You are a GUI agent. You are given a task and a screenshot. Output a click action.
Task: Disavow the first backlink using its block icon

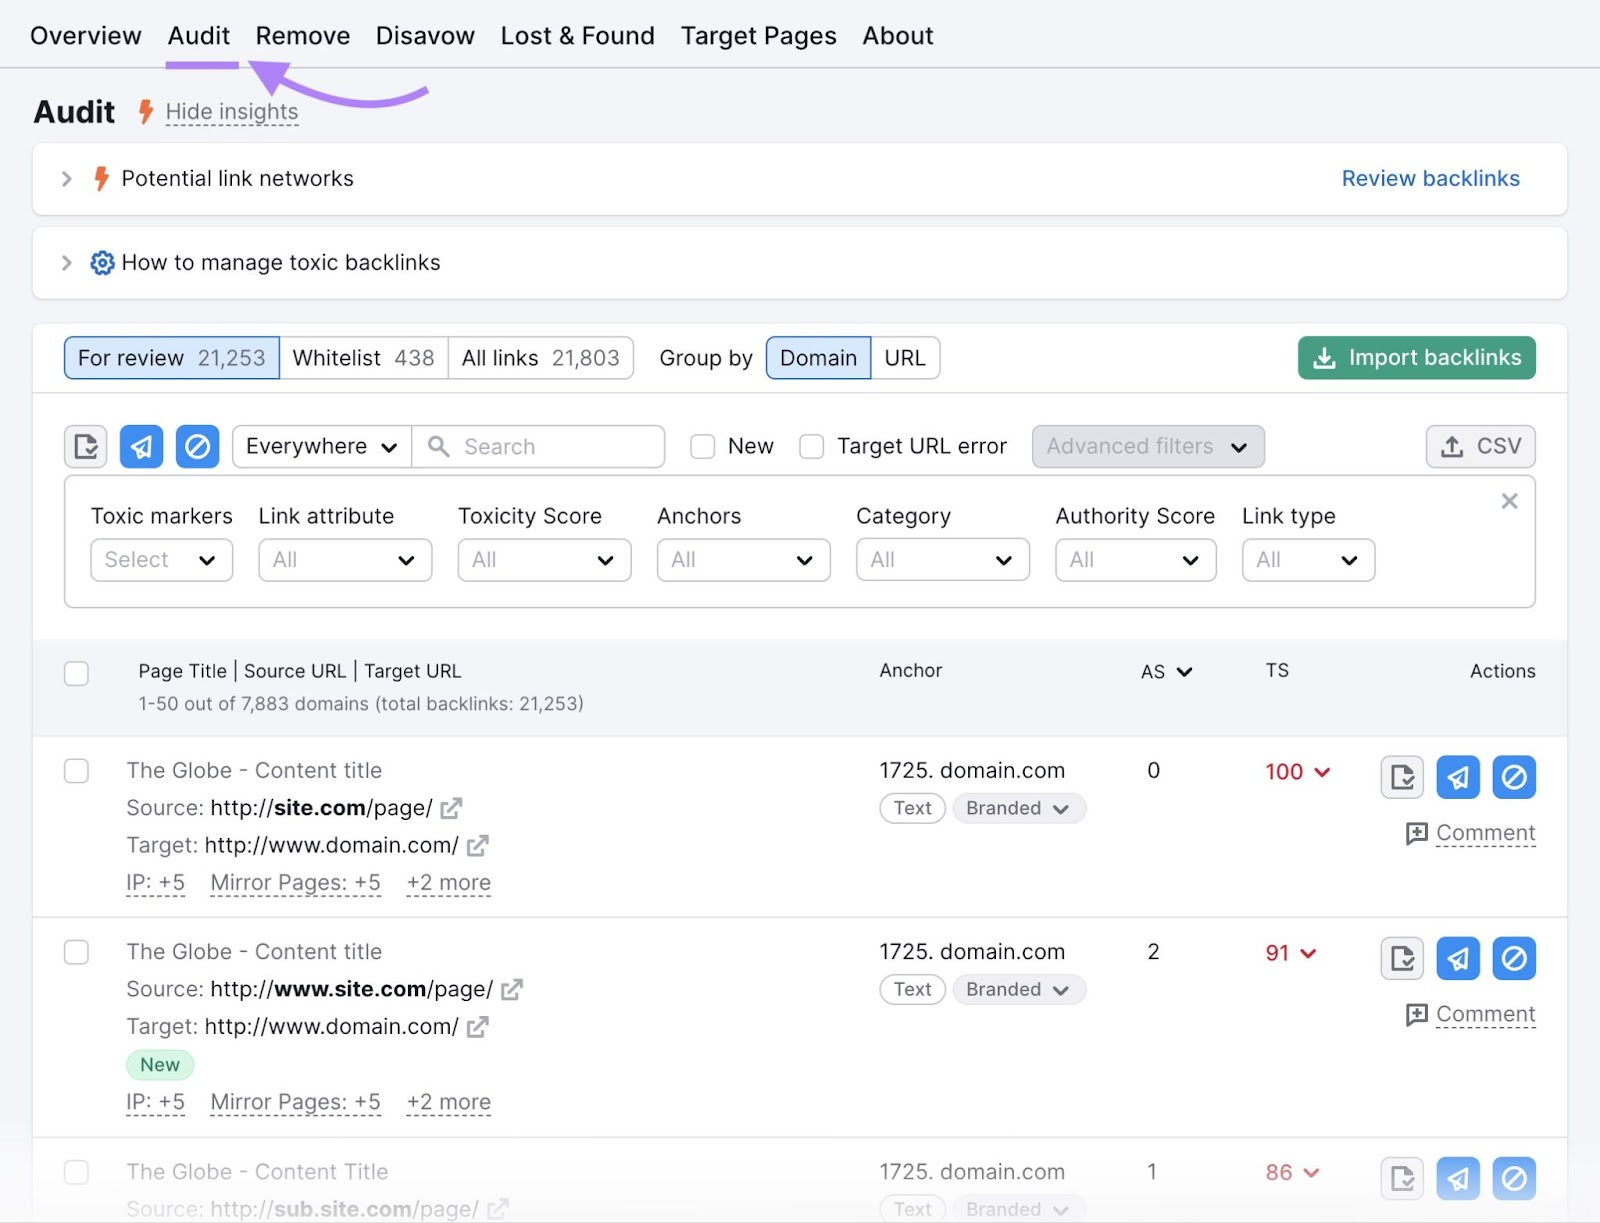point(1513,776)
